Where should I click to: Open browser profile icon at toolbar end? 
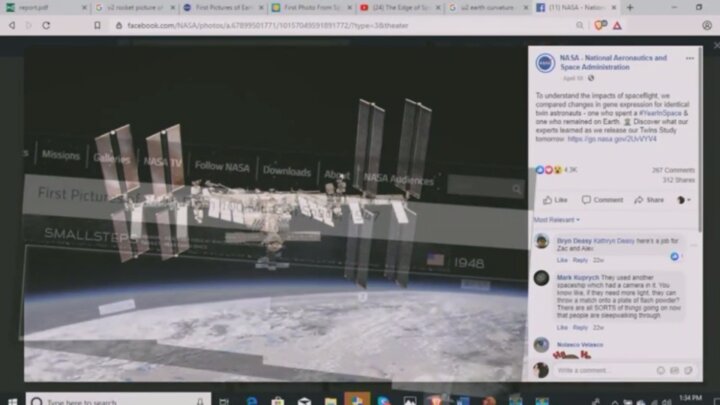(x=707, y=25)
